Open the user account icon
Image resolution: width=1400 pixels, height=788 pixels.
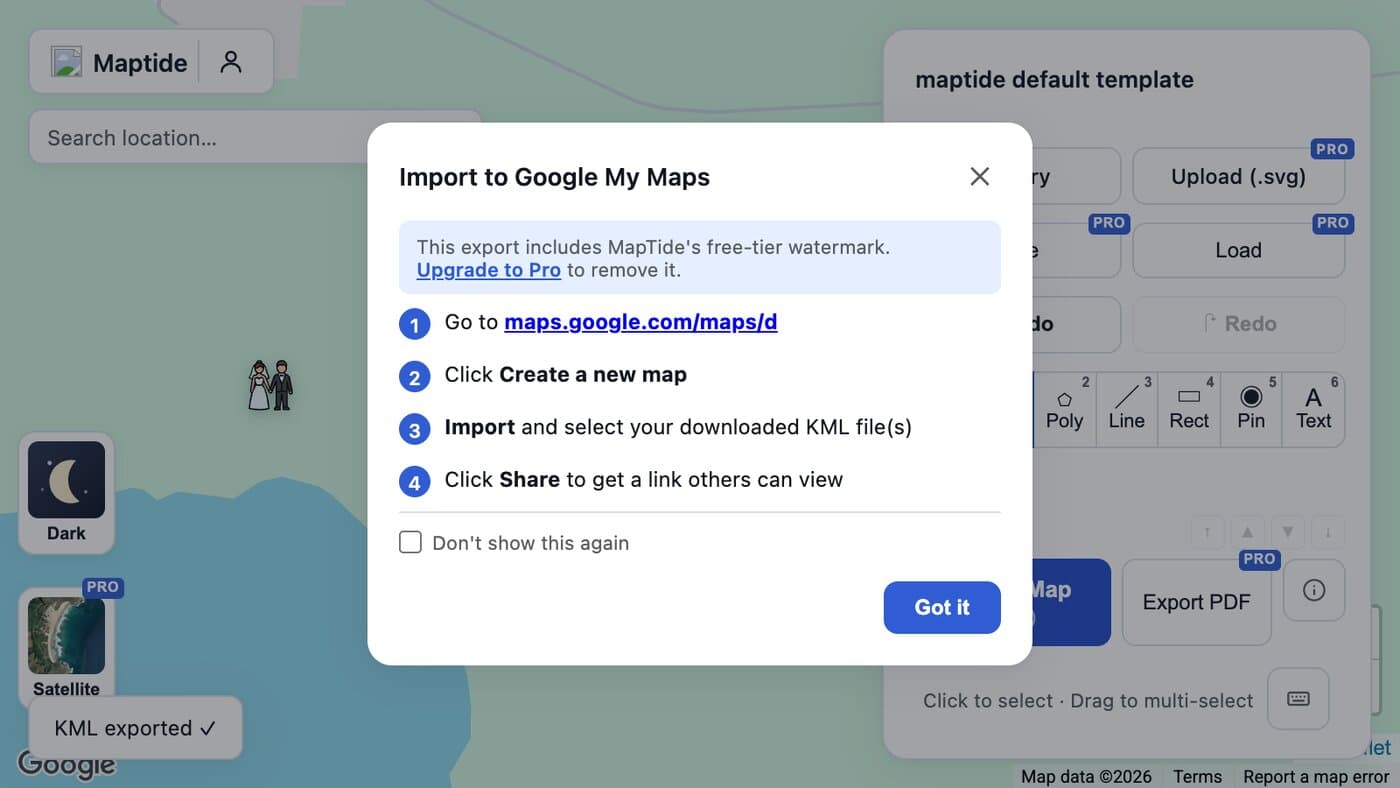click(231, 62)
